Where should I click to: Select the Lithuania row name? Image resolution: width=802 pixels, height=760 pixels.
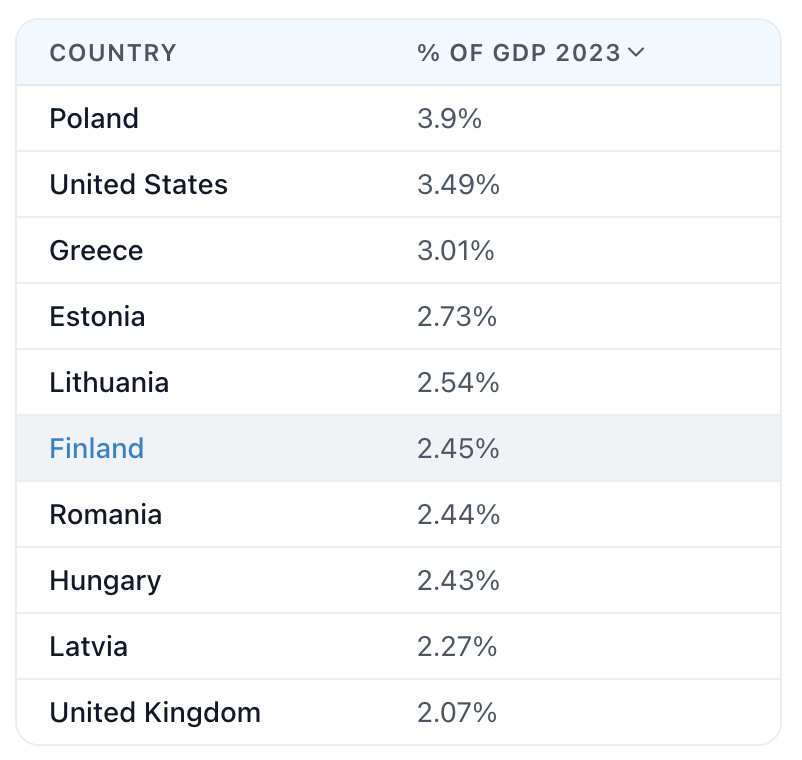(x=109, y=382)
